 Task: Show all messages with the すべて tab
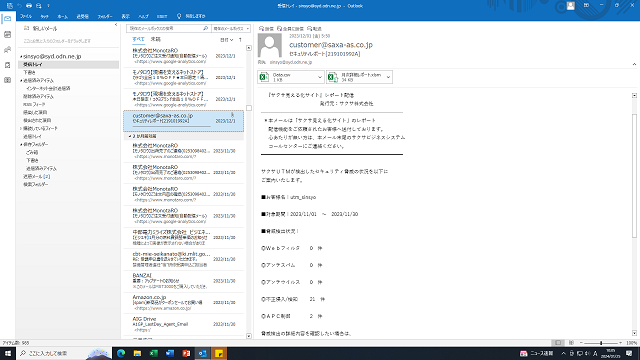pyautogui.click(x=138, y=39)
